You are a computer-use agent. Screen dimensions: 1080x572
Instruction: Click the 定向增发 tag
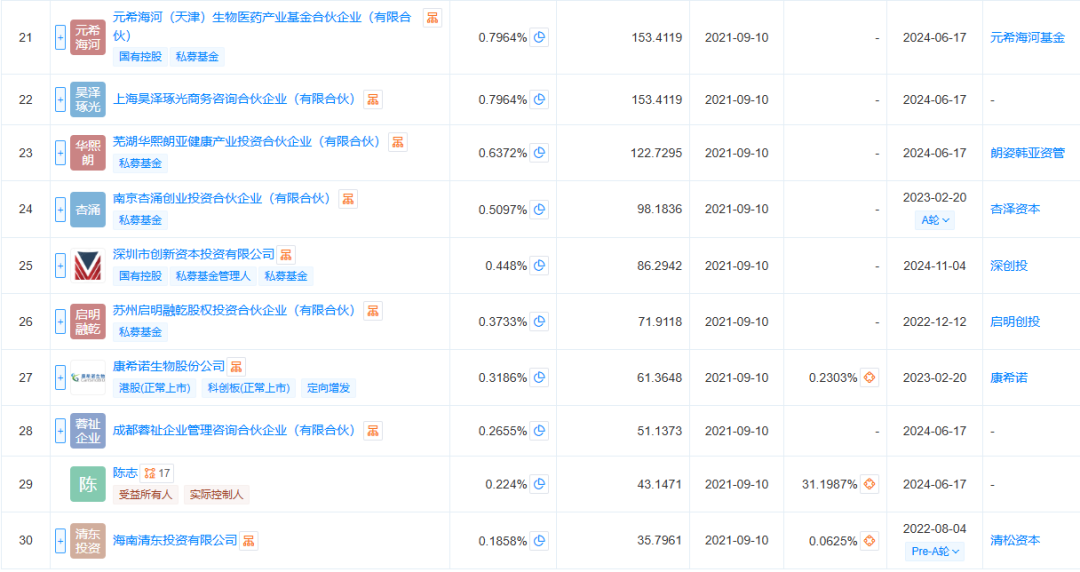pyautogui.click(x=329, y=388)
